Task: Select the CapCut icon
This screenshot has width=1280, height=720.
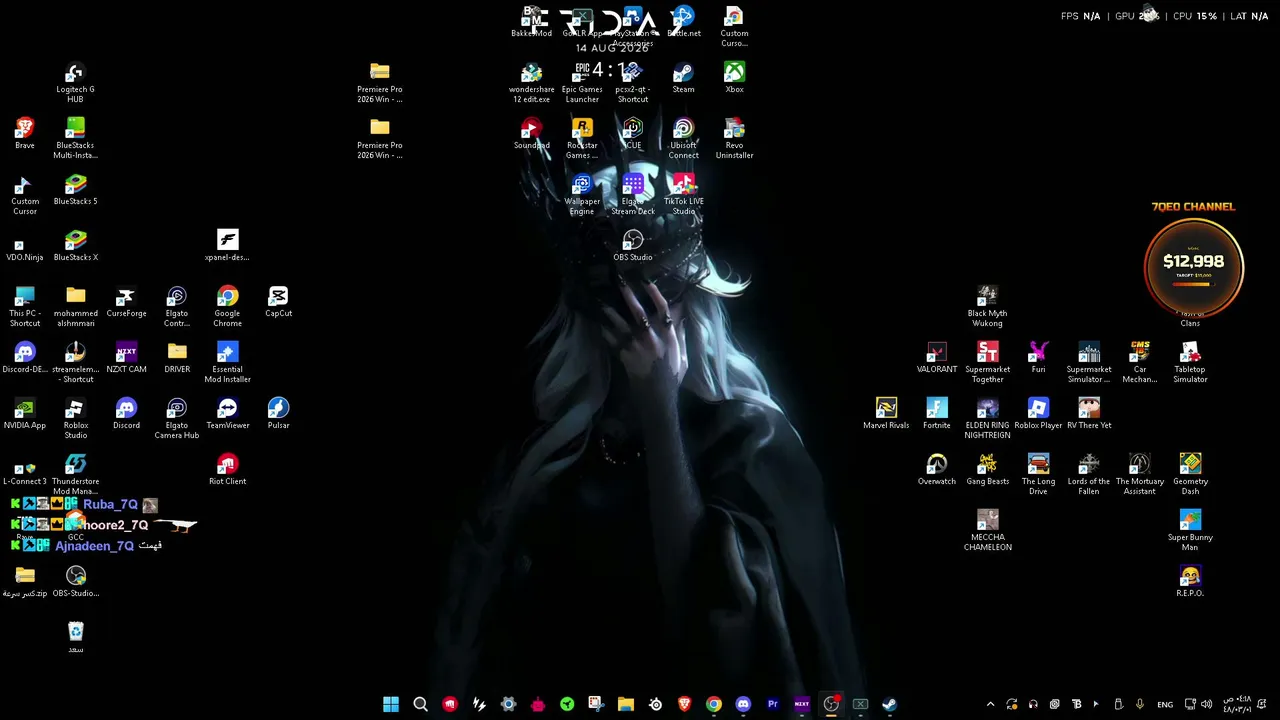Action: point(278,302)
